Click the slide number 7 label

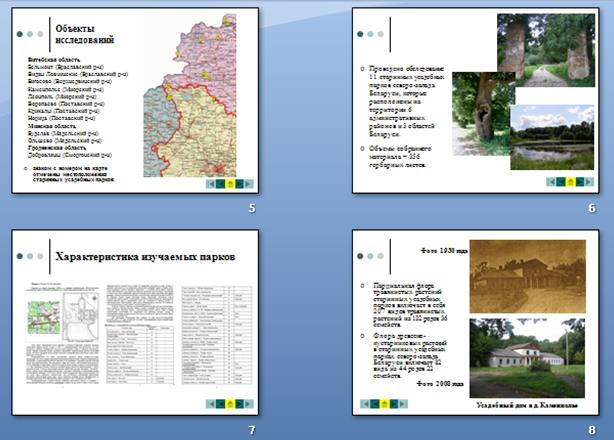[x=252, y=428]
